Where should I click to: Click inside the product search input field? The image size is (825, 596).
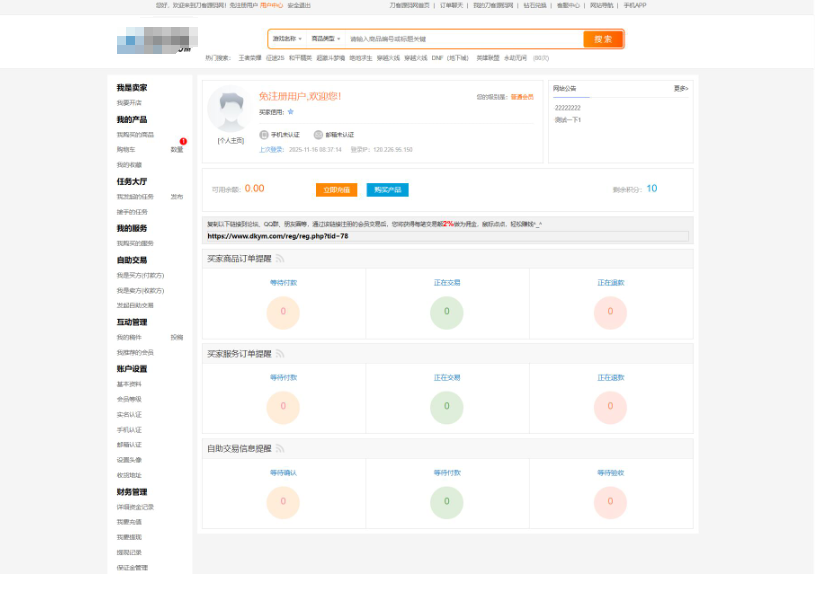point(450,38)
